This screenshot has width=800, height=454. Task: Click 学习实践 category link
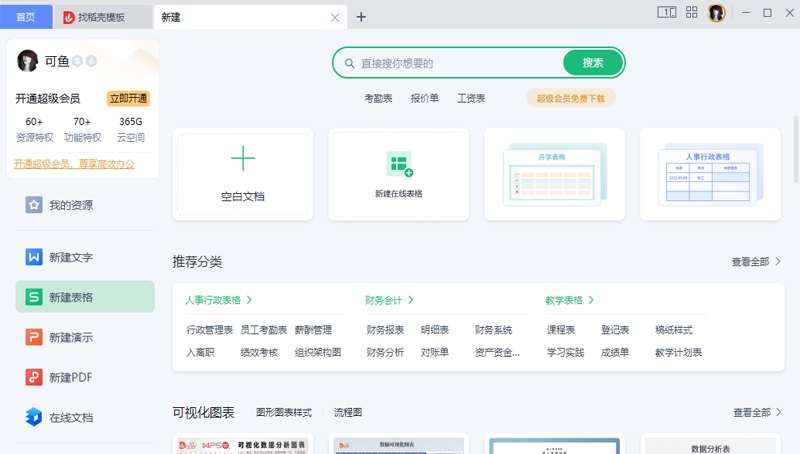tap(565, 352)
